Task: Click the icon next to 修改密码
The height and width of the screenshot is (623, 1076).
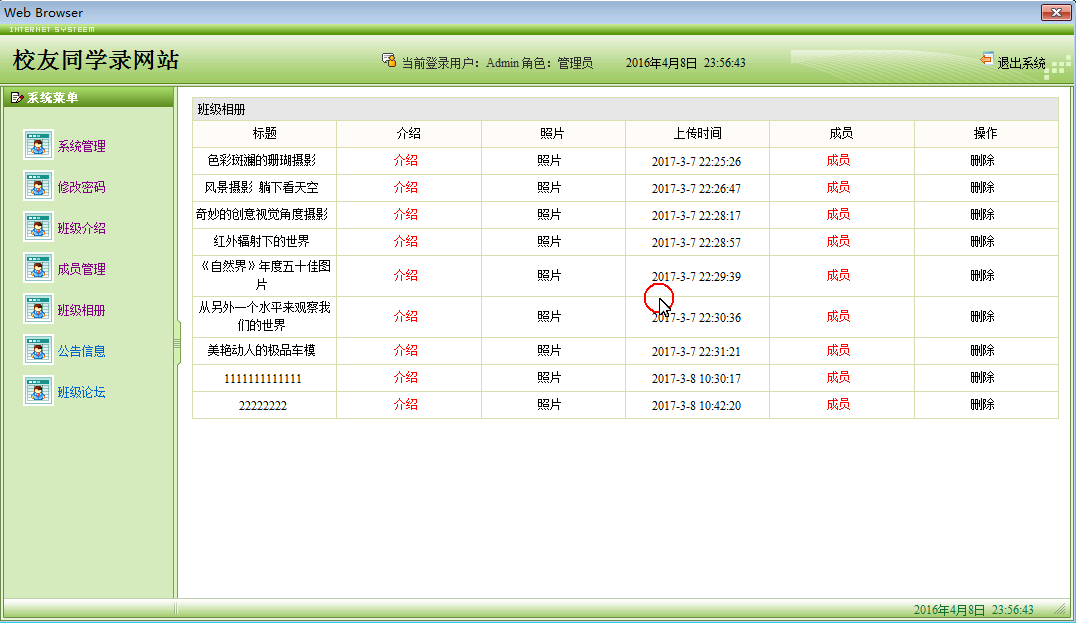Action: tap(38, 186)
